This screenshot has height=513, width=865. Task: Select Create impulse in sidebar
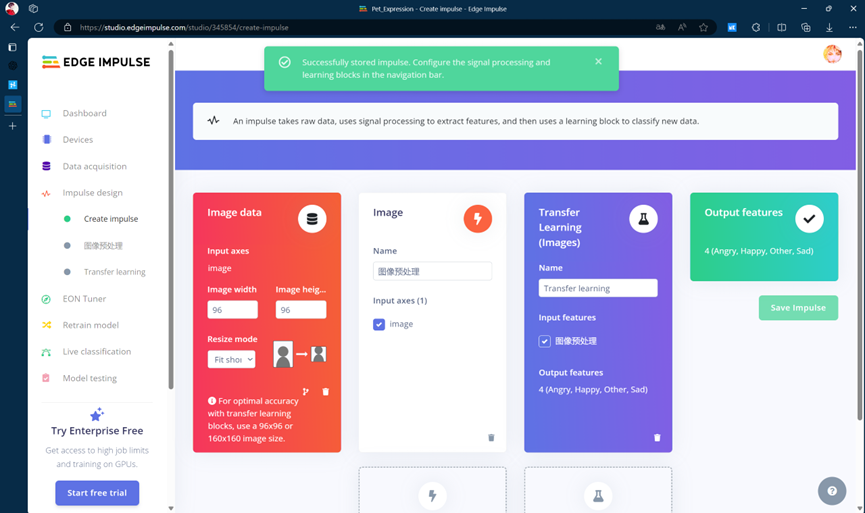click(x=111, y=219)
